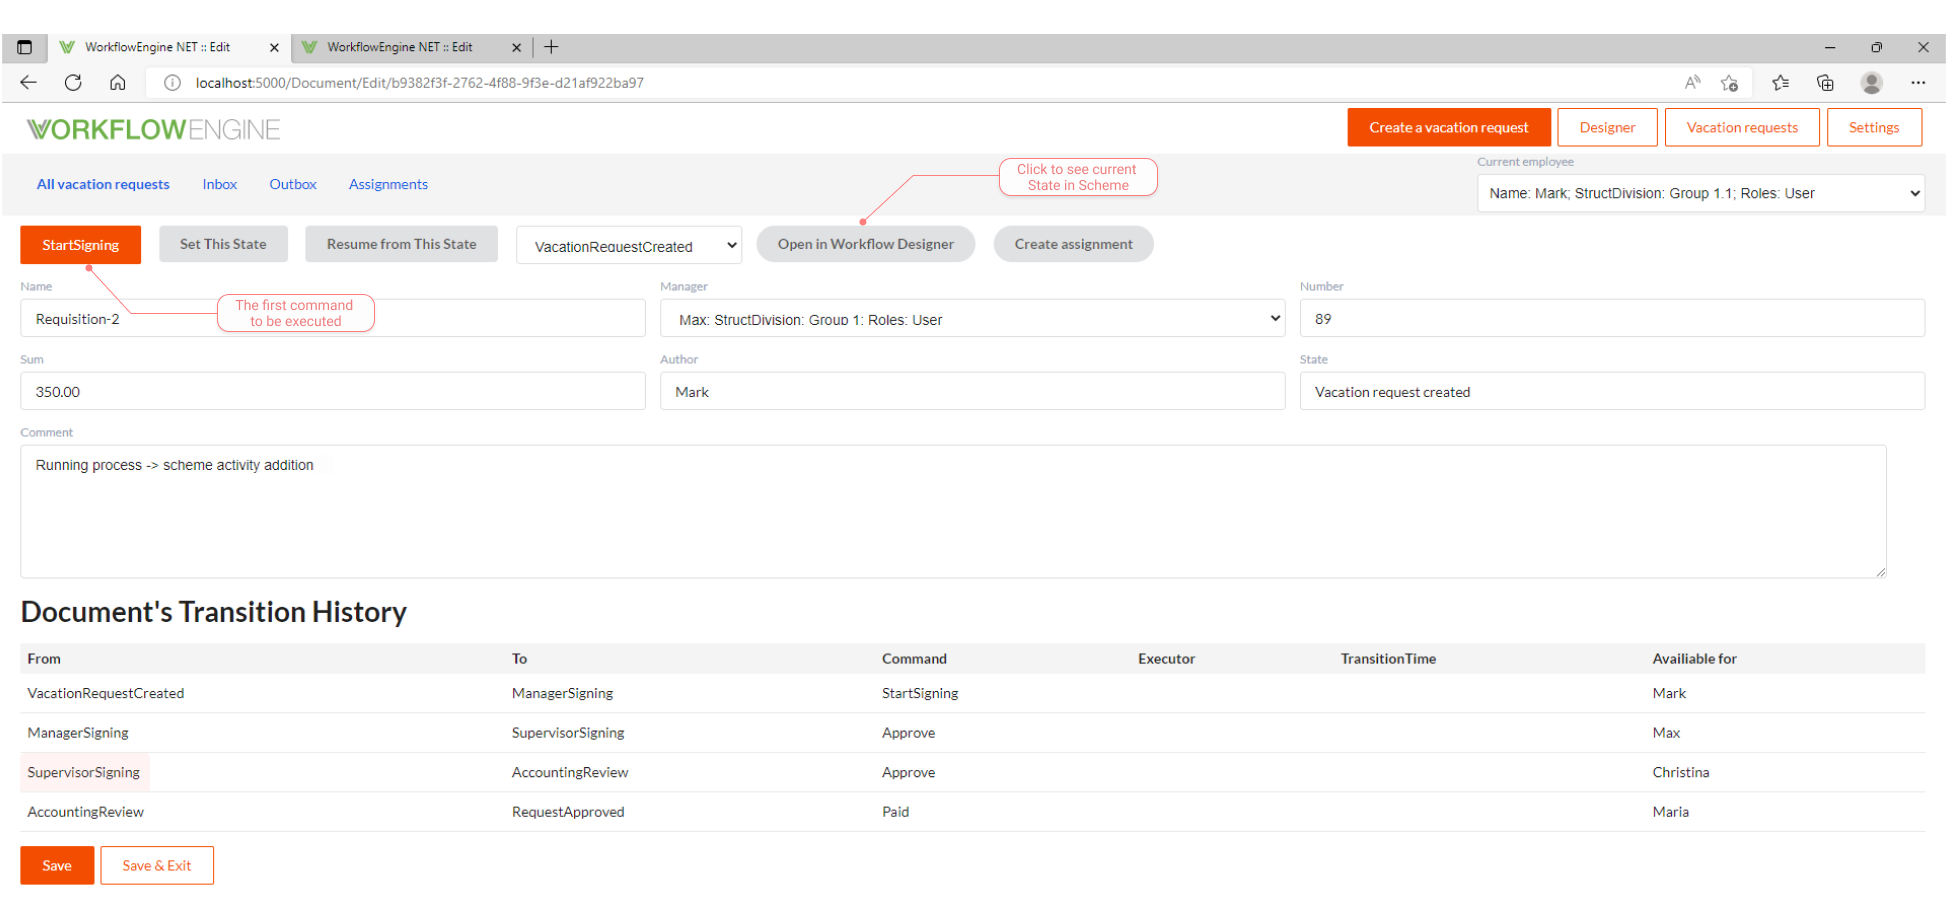Click AccountingReview in To column
The image size is (1948, 910).
tap(570, 772)
